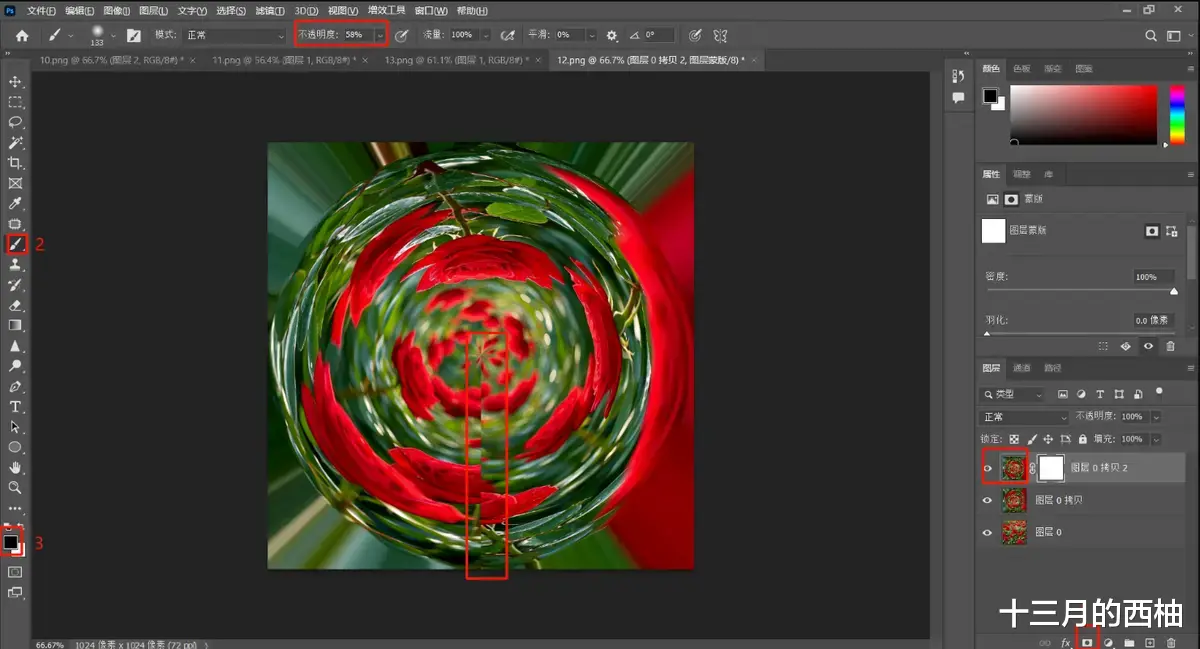Select the Zoom magnifier tool

click(x=16, y=488)
